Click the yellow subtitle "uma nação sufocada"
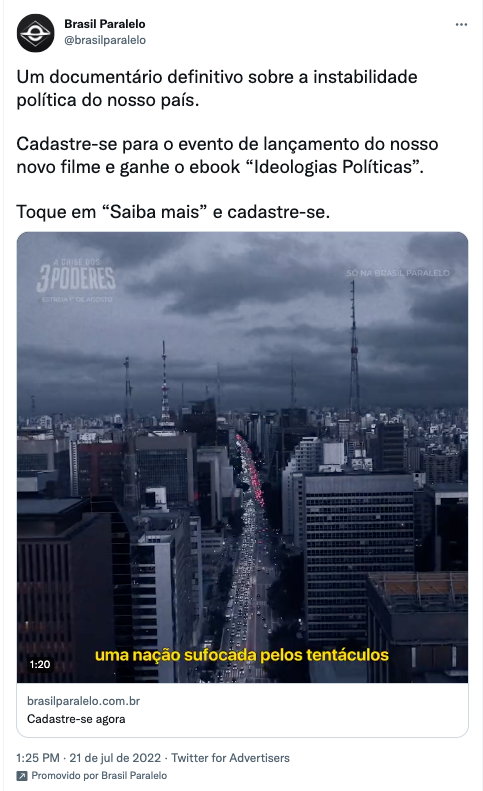 click(176, 655)
